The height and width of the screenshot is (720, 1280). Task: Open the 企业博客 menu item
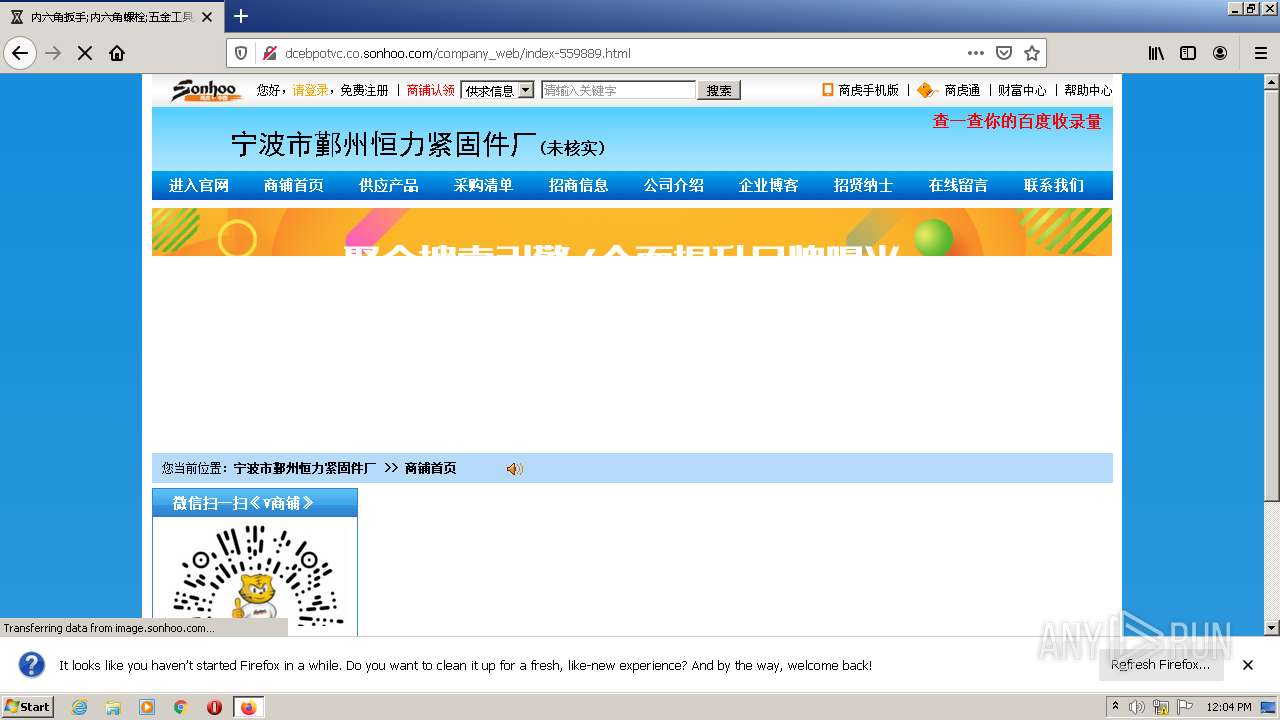pyautogui.click(x=769, y=185)
